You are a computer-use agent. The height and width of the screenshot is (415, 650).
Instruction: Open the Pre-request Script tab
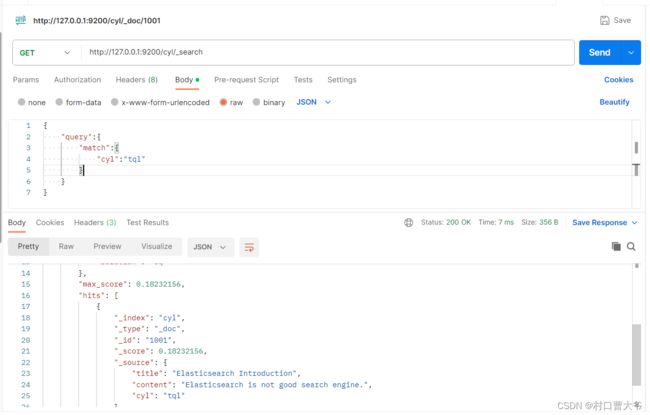click(247, 80)
